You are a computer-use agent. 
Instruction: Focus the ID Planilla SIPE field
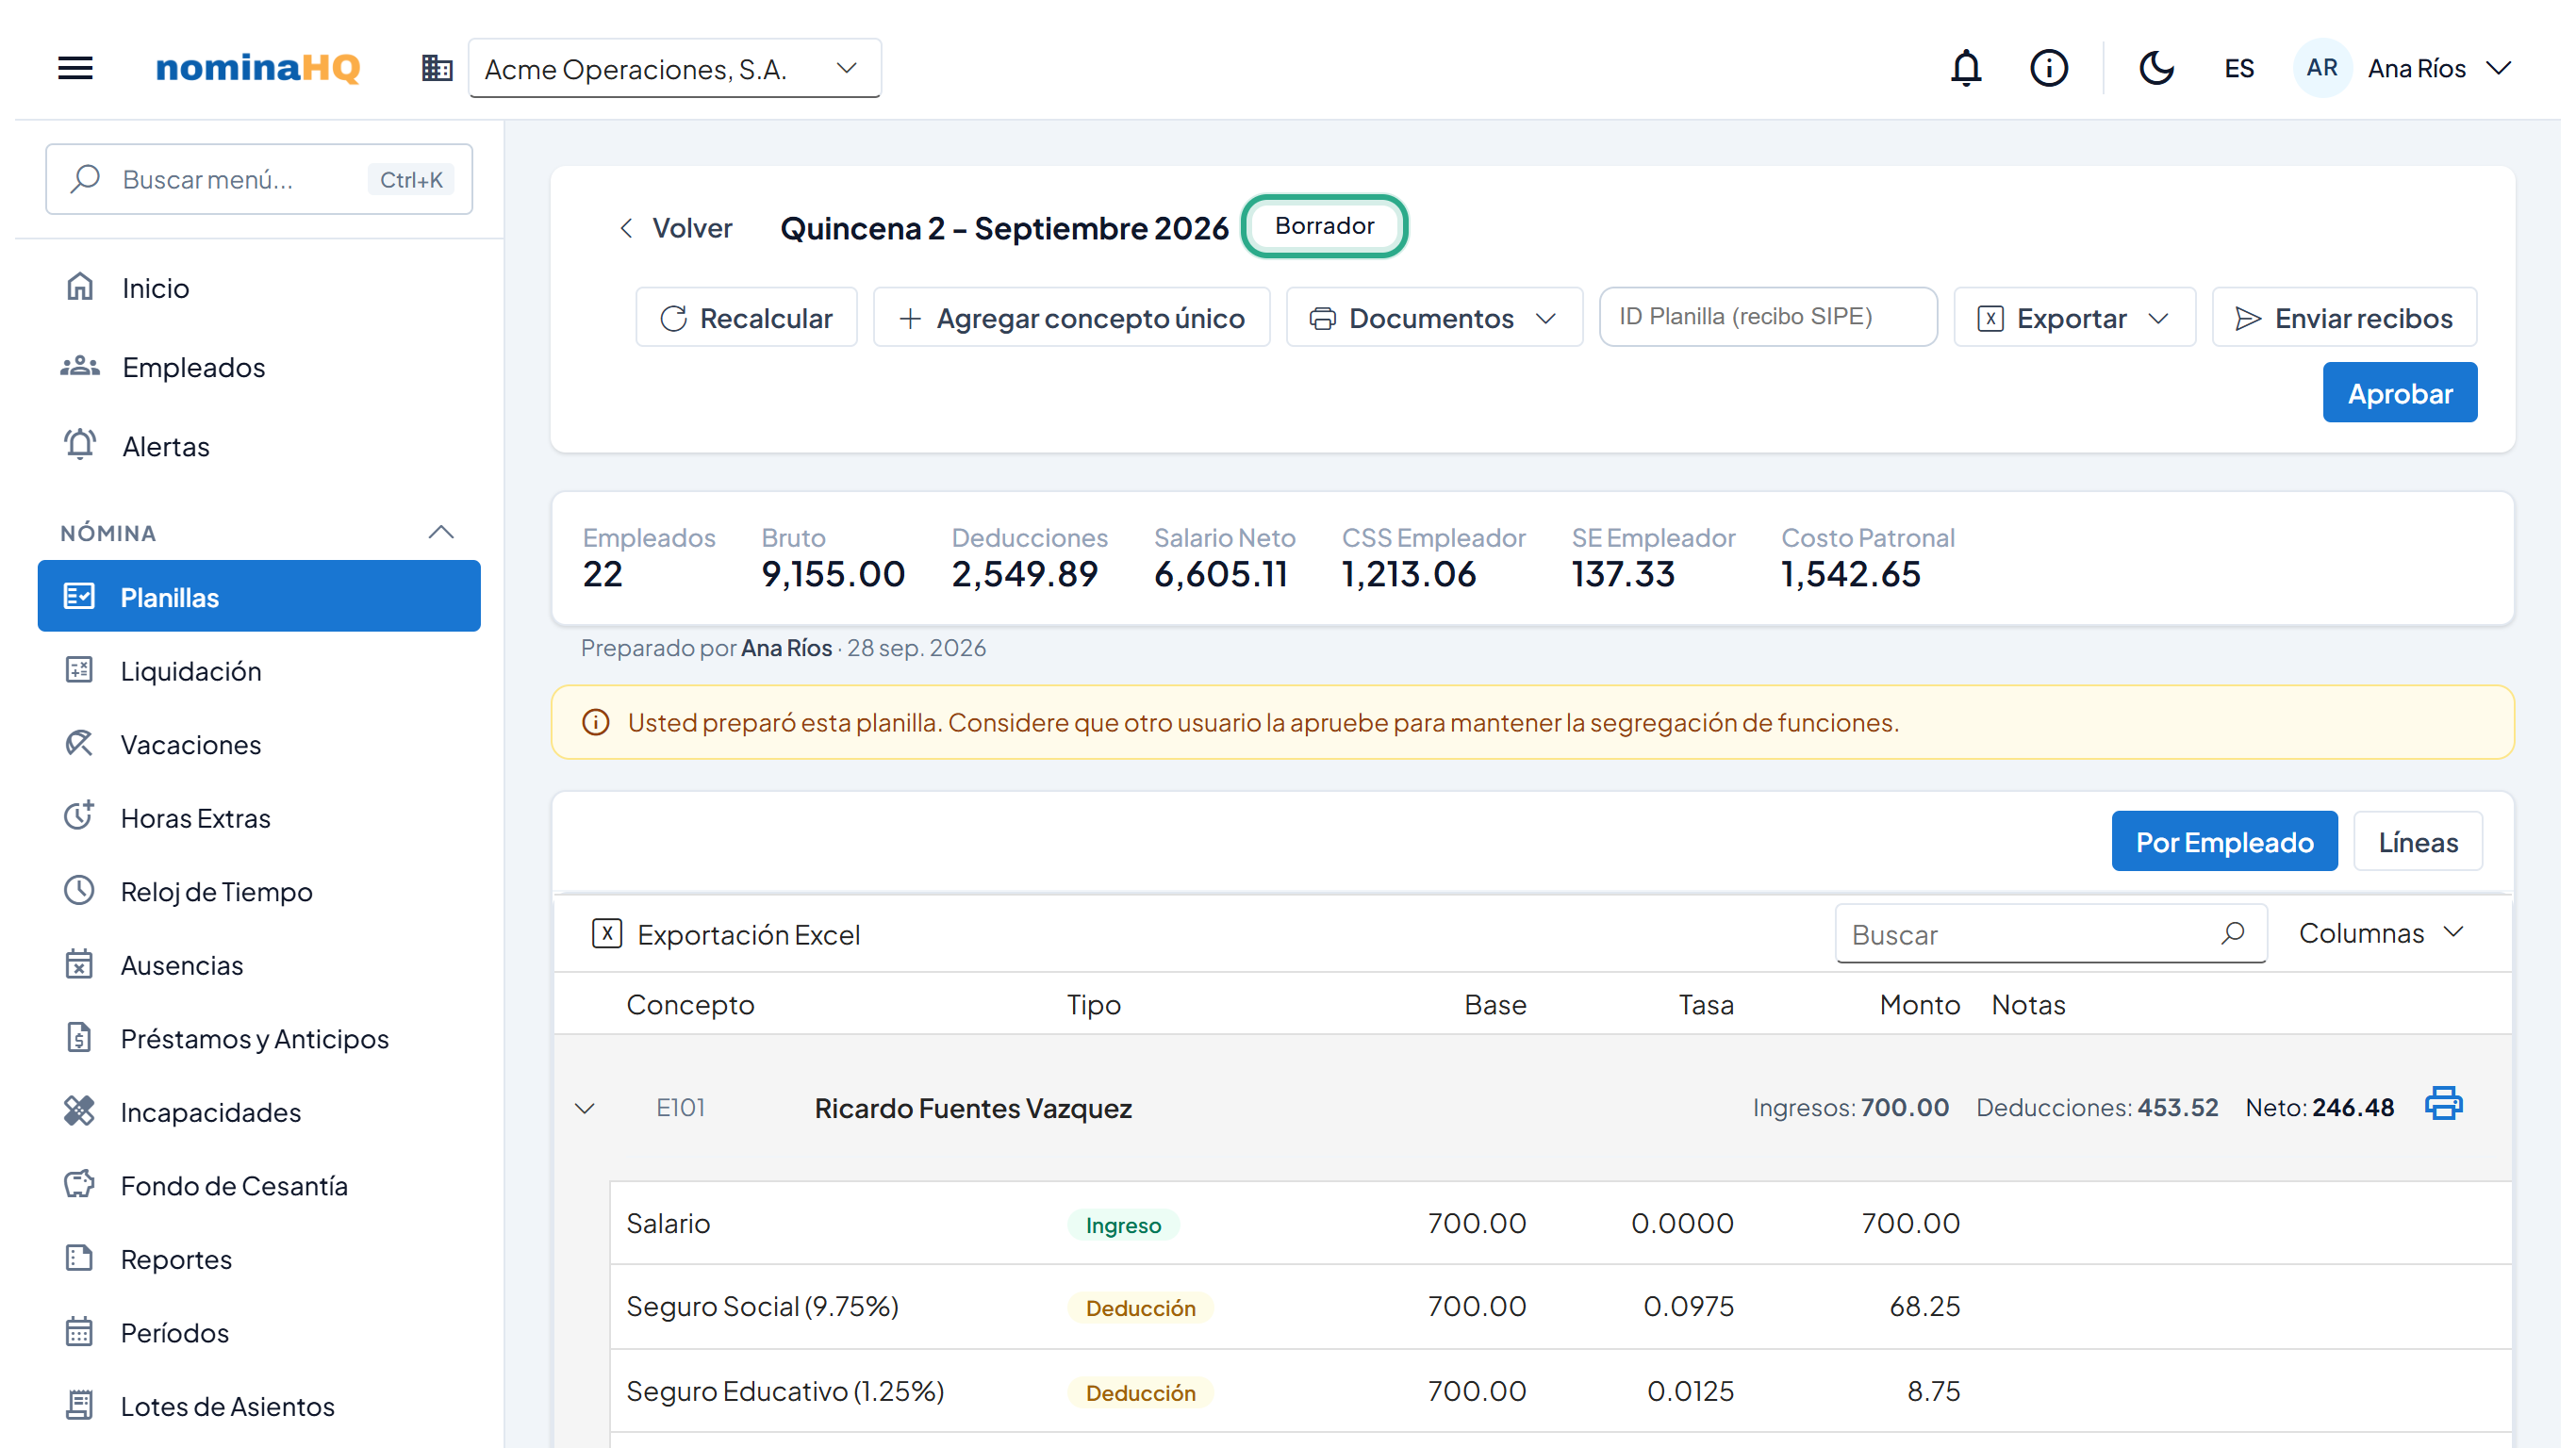(1768, 317)
